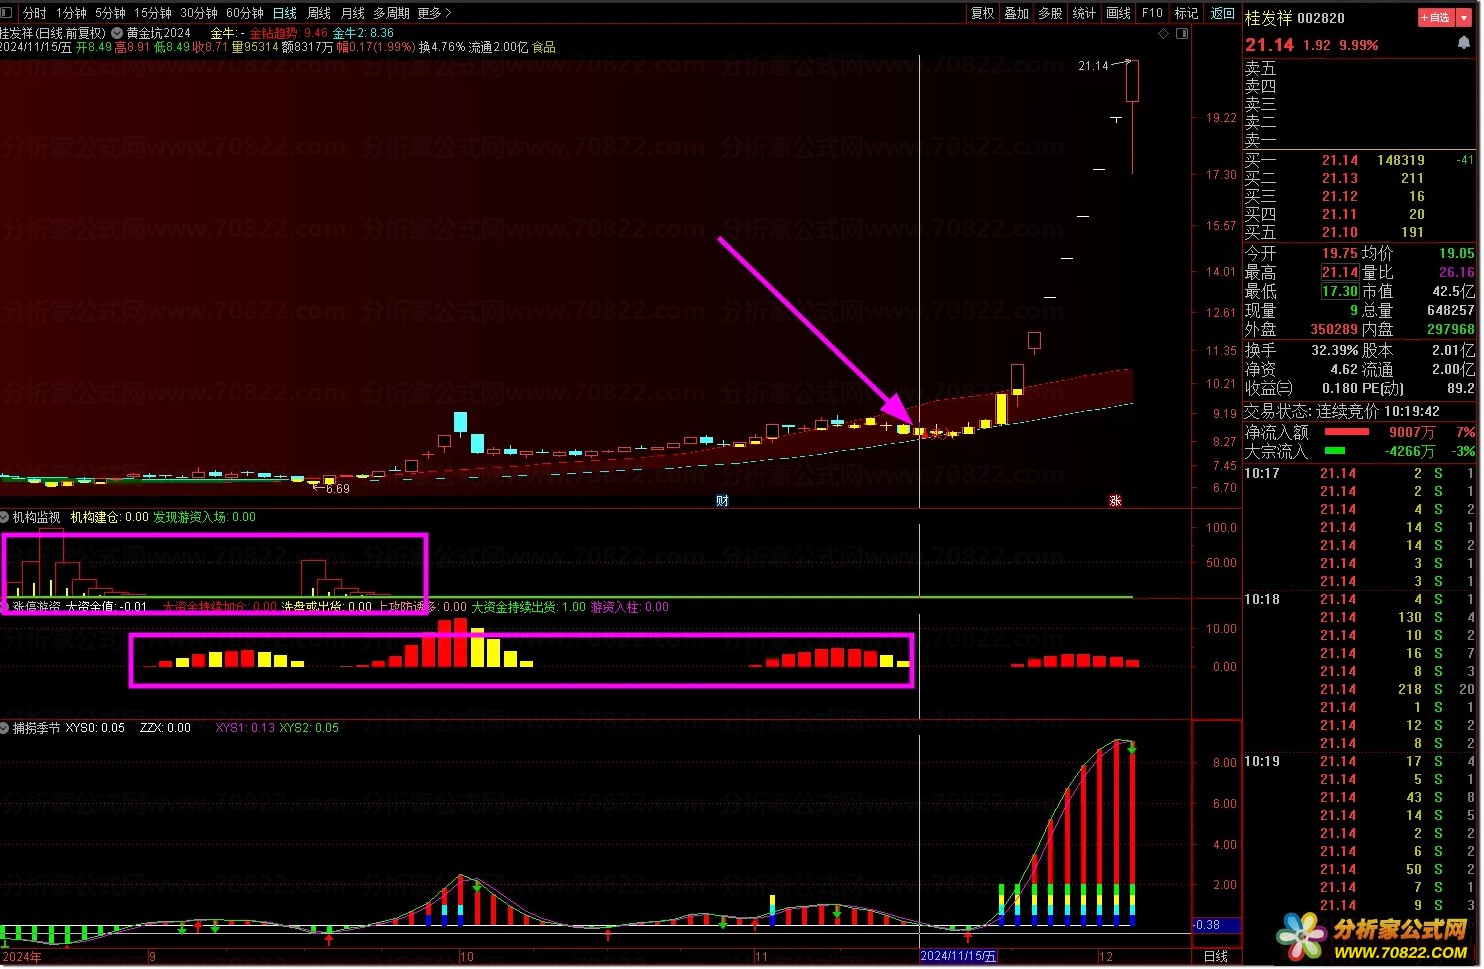Click the 218 volume trade row
Screen dimensions: 1484x969
pyautogui.click(x=1360, y=689)
